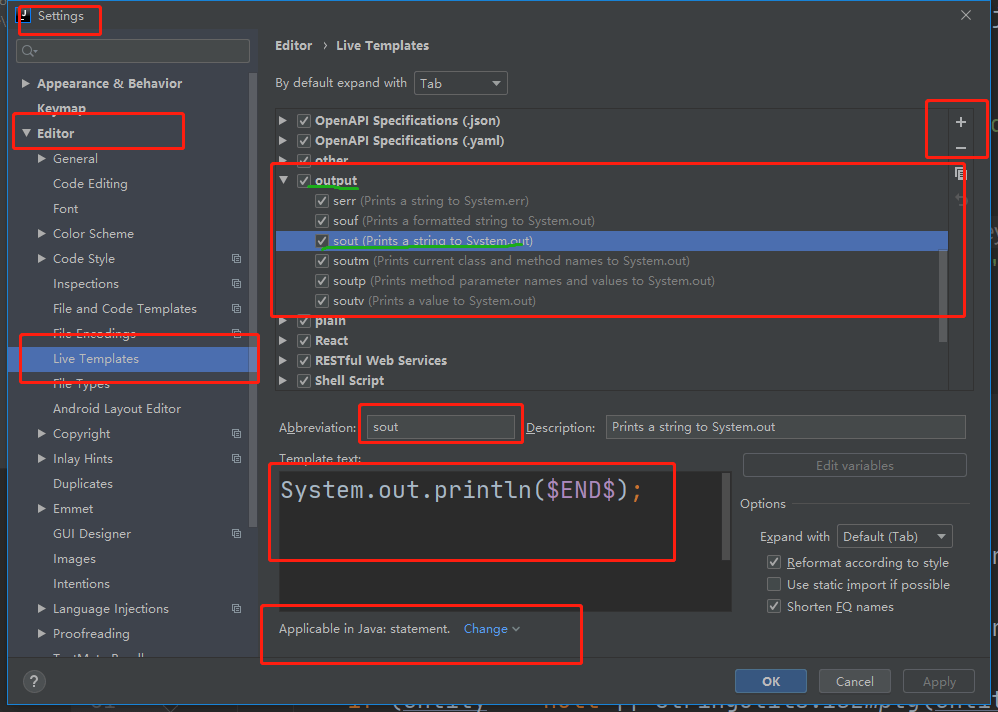Click the project icon beside File and Code Templates
Viewport: 998px width, 712px height.
(236, 309)
